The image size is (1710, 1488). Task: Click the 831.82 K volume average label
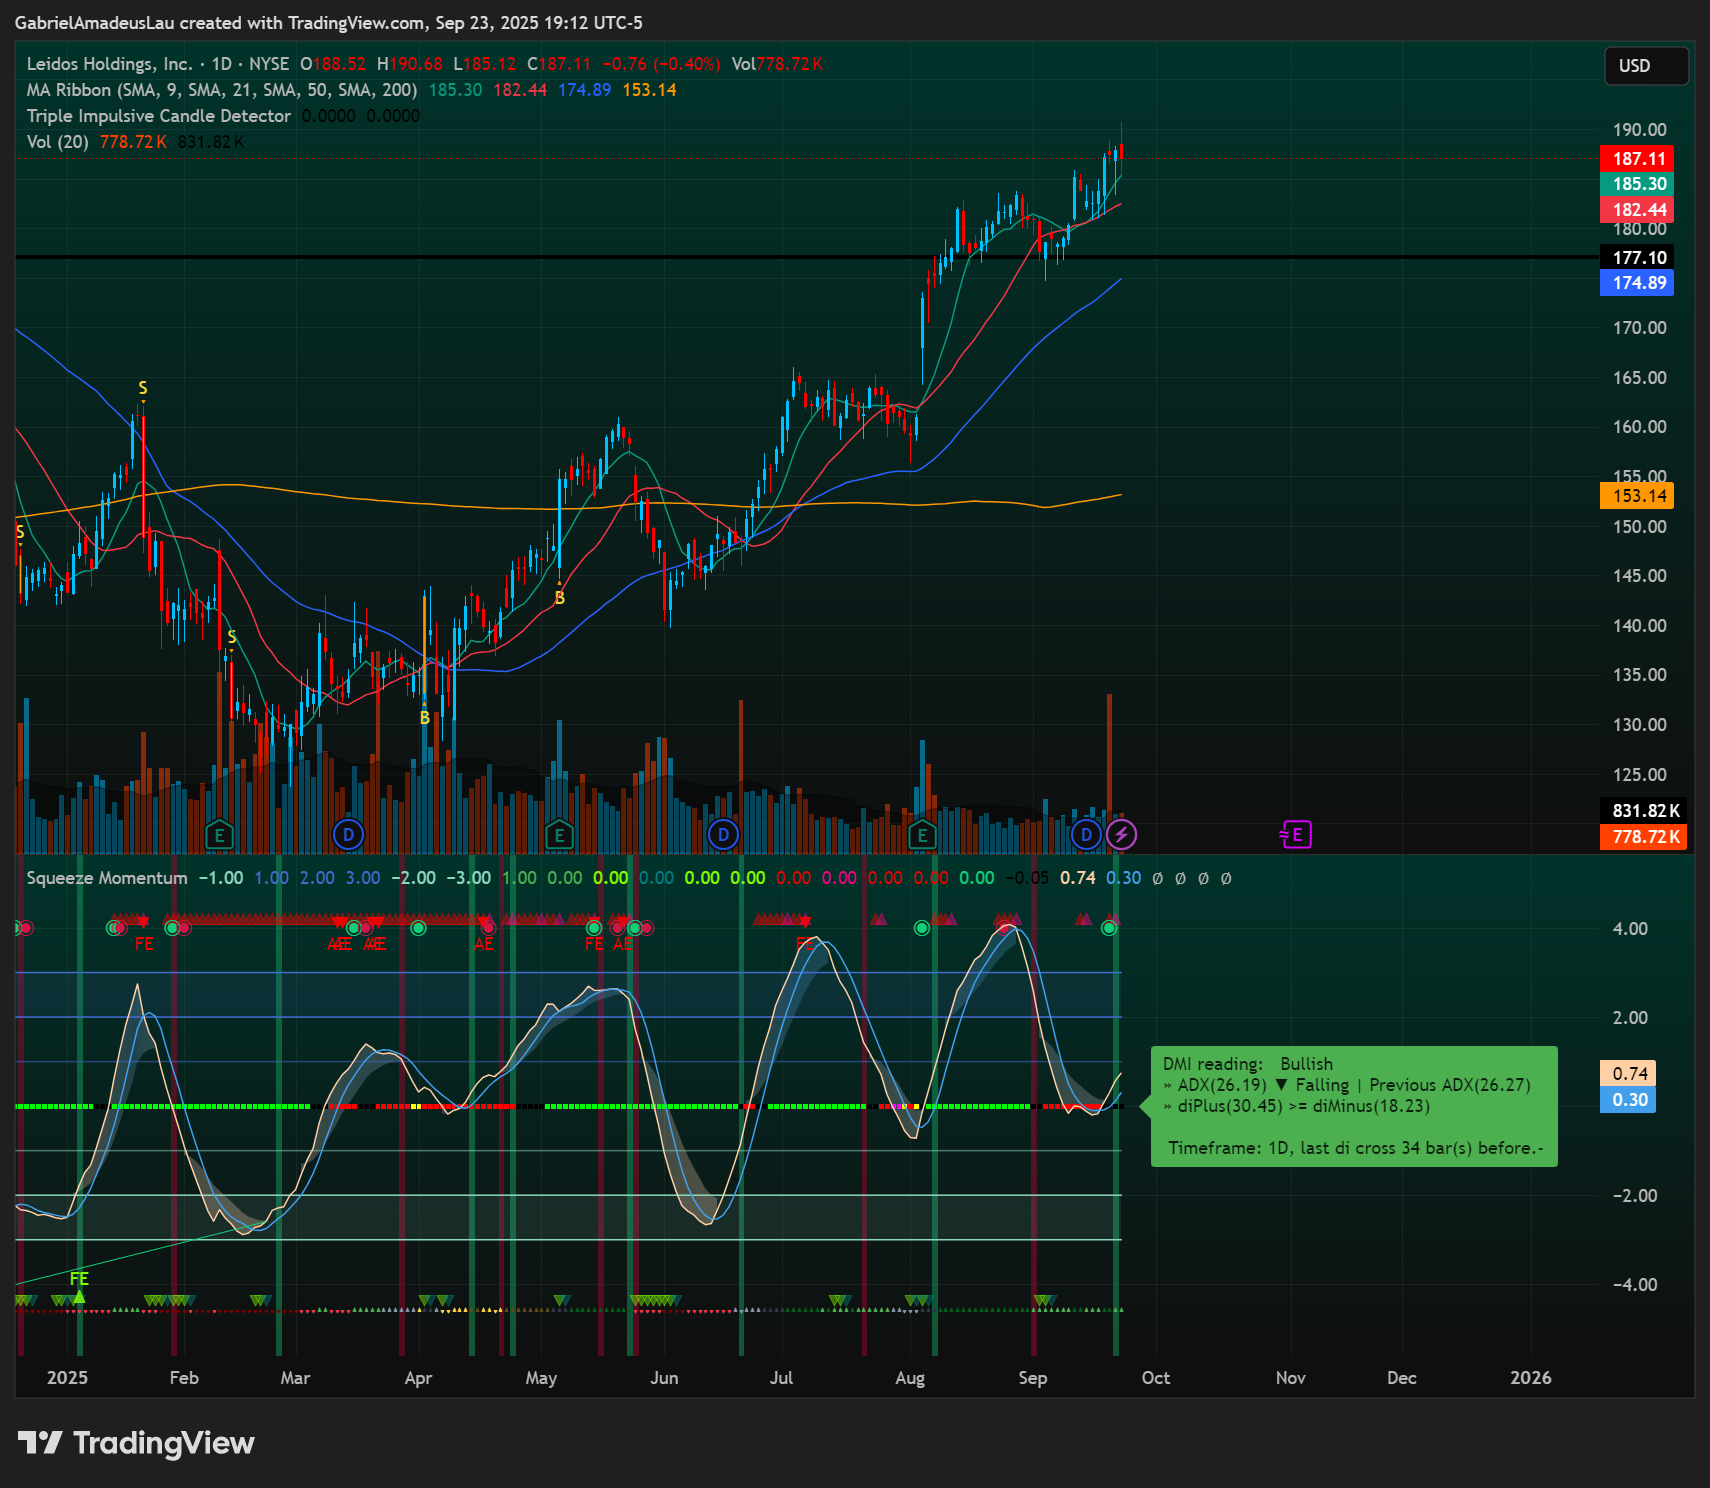1644,811
